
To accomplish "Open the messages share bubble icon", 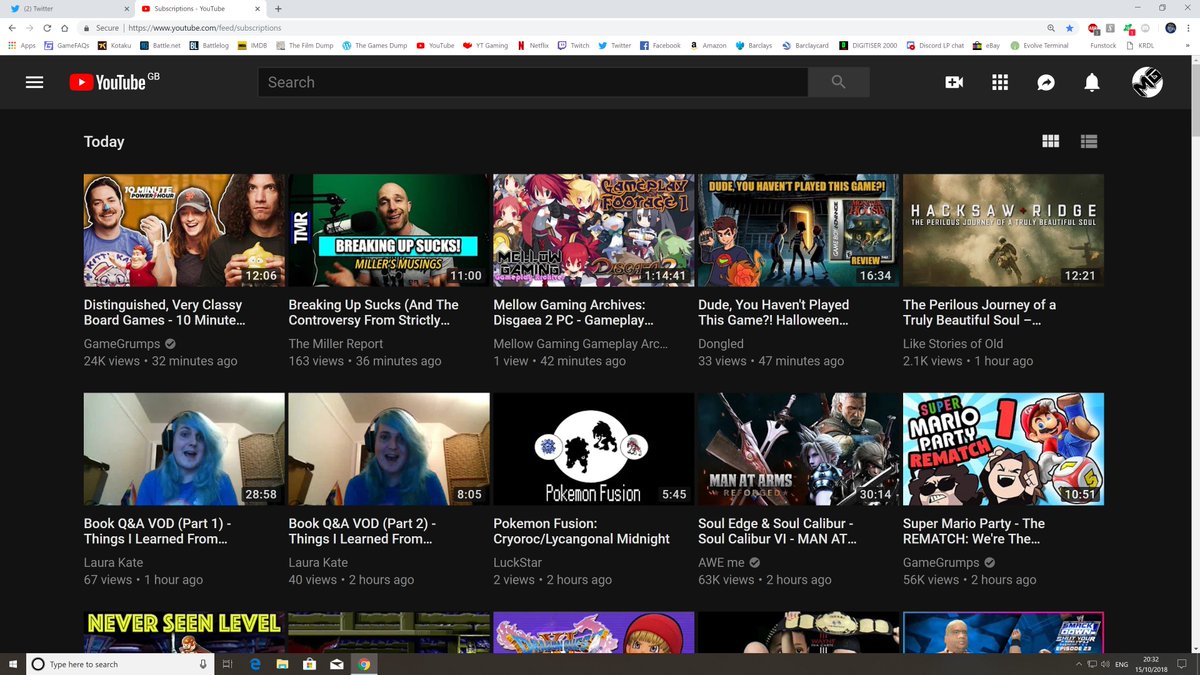I will tap(1046, 82).
